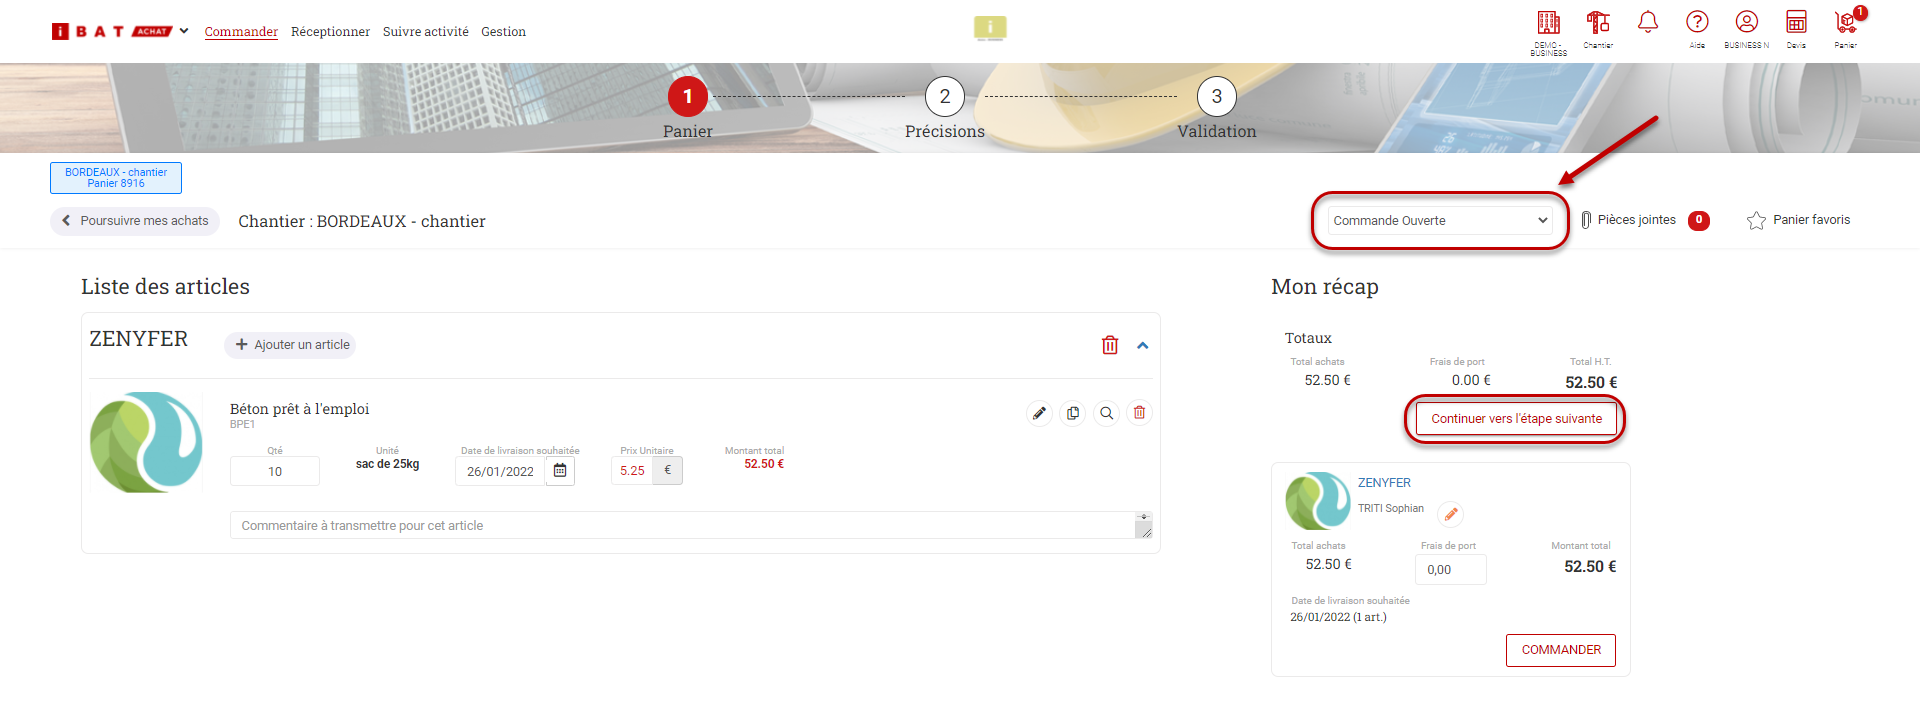Delete the Béton prêt à l'emploi article
1920x708 pixels.
[x=1139, y=413]
